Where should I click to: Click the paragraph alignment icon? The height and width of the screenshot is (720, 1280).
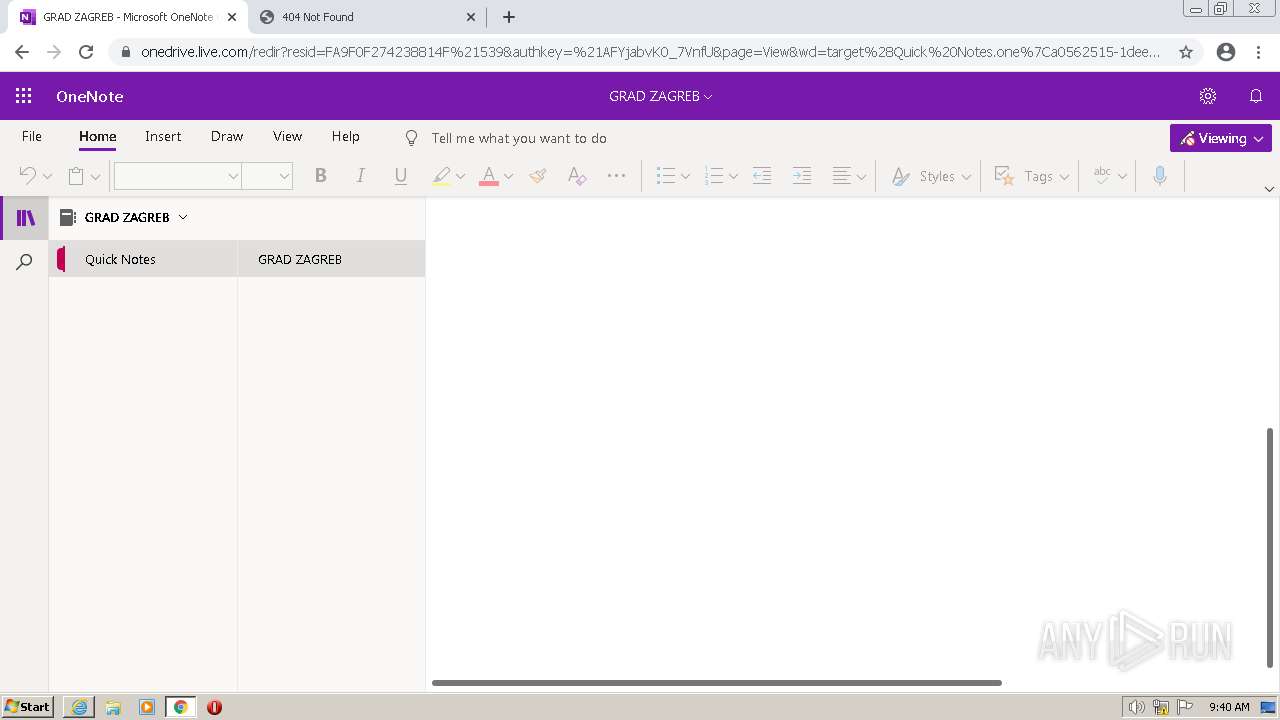(x=842, y=176)
